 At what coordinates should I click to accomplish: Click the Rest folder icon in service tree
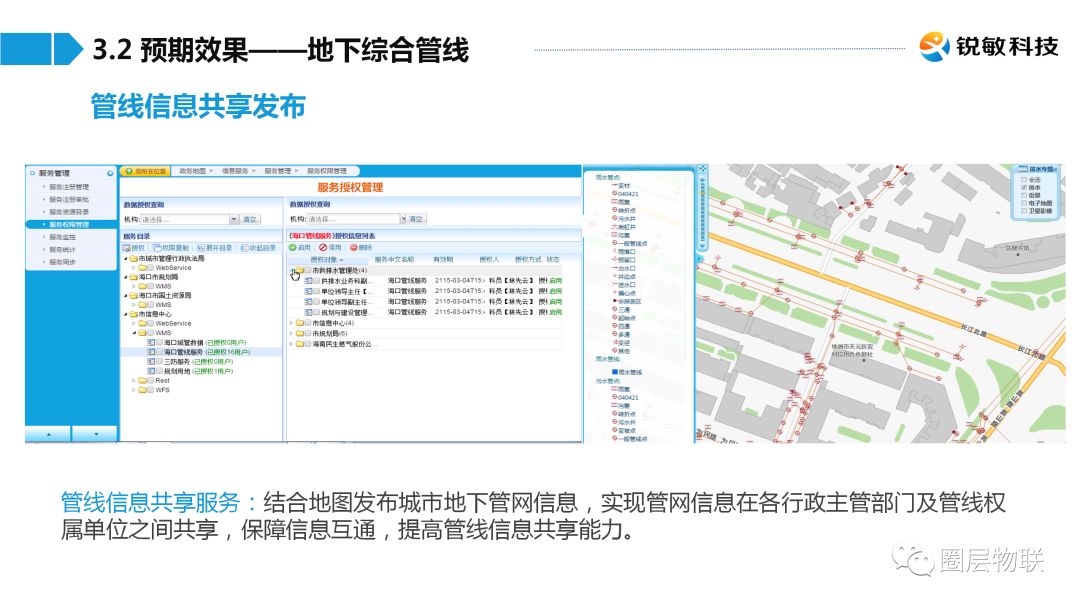click(x=145, y=380)
